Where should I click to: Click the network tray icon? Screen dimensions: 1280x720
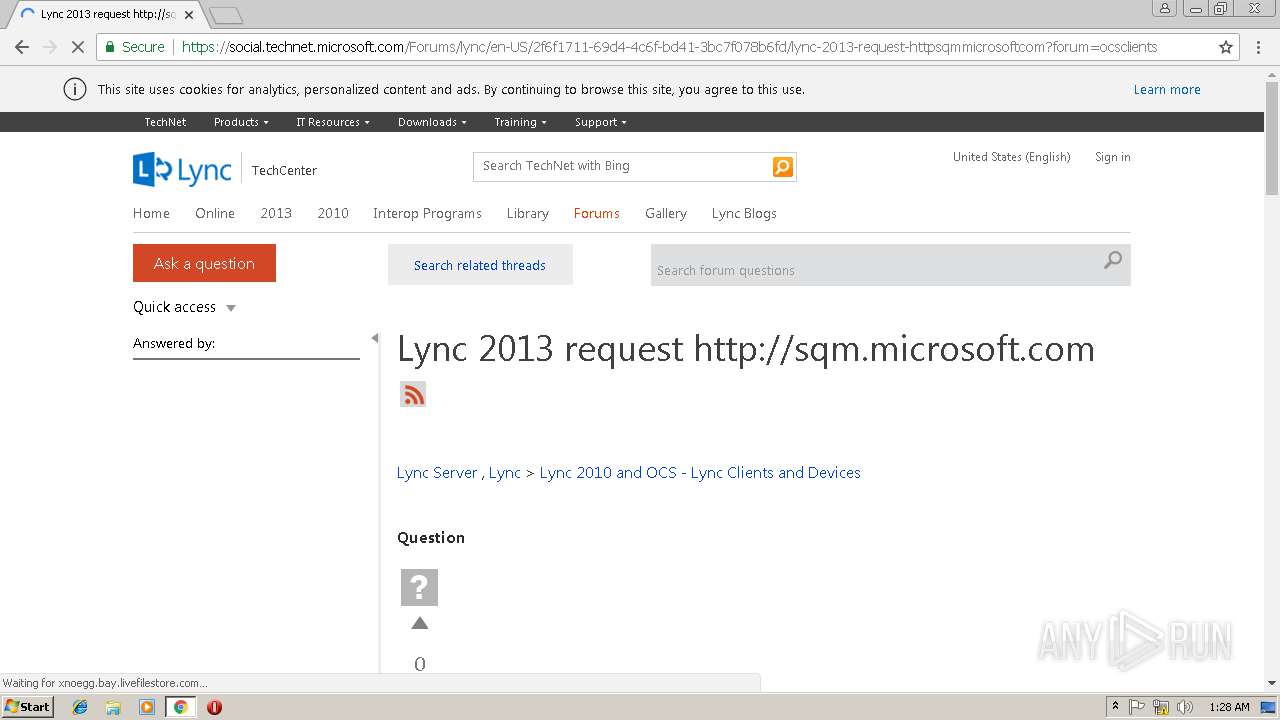click(1161, 707)
